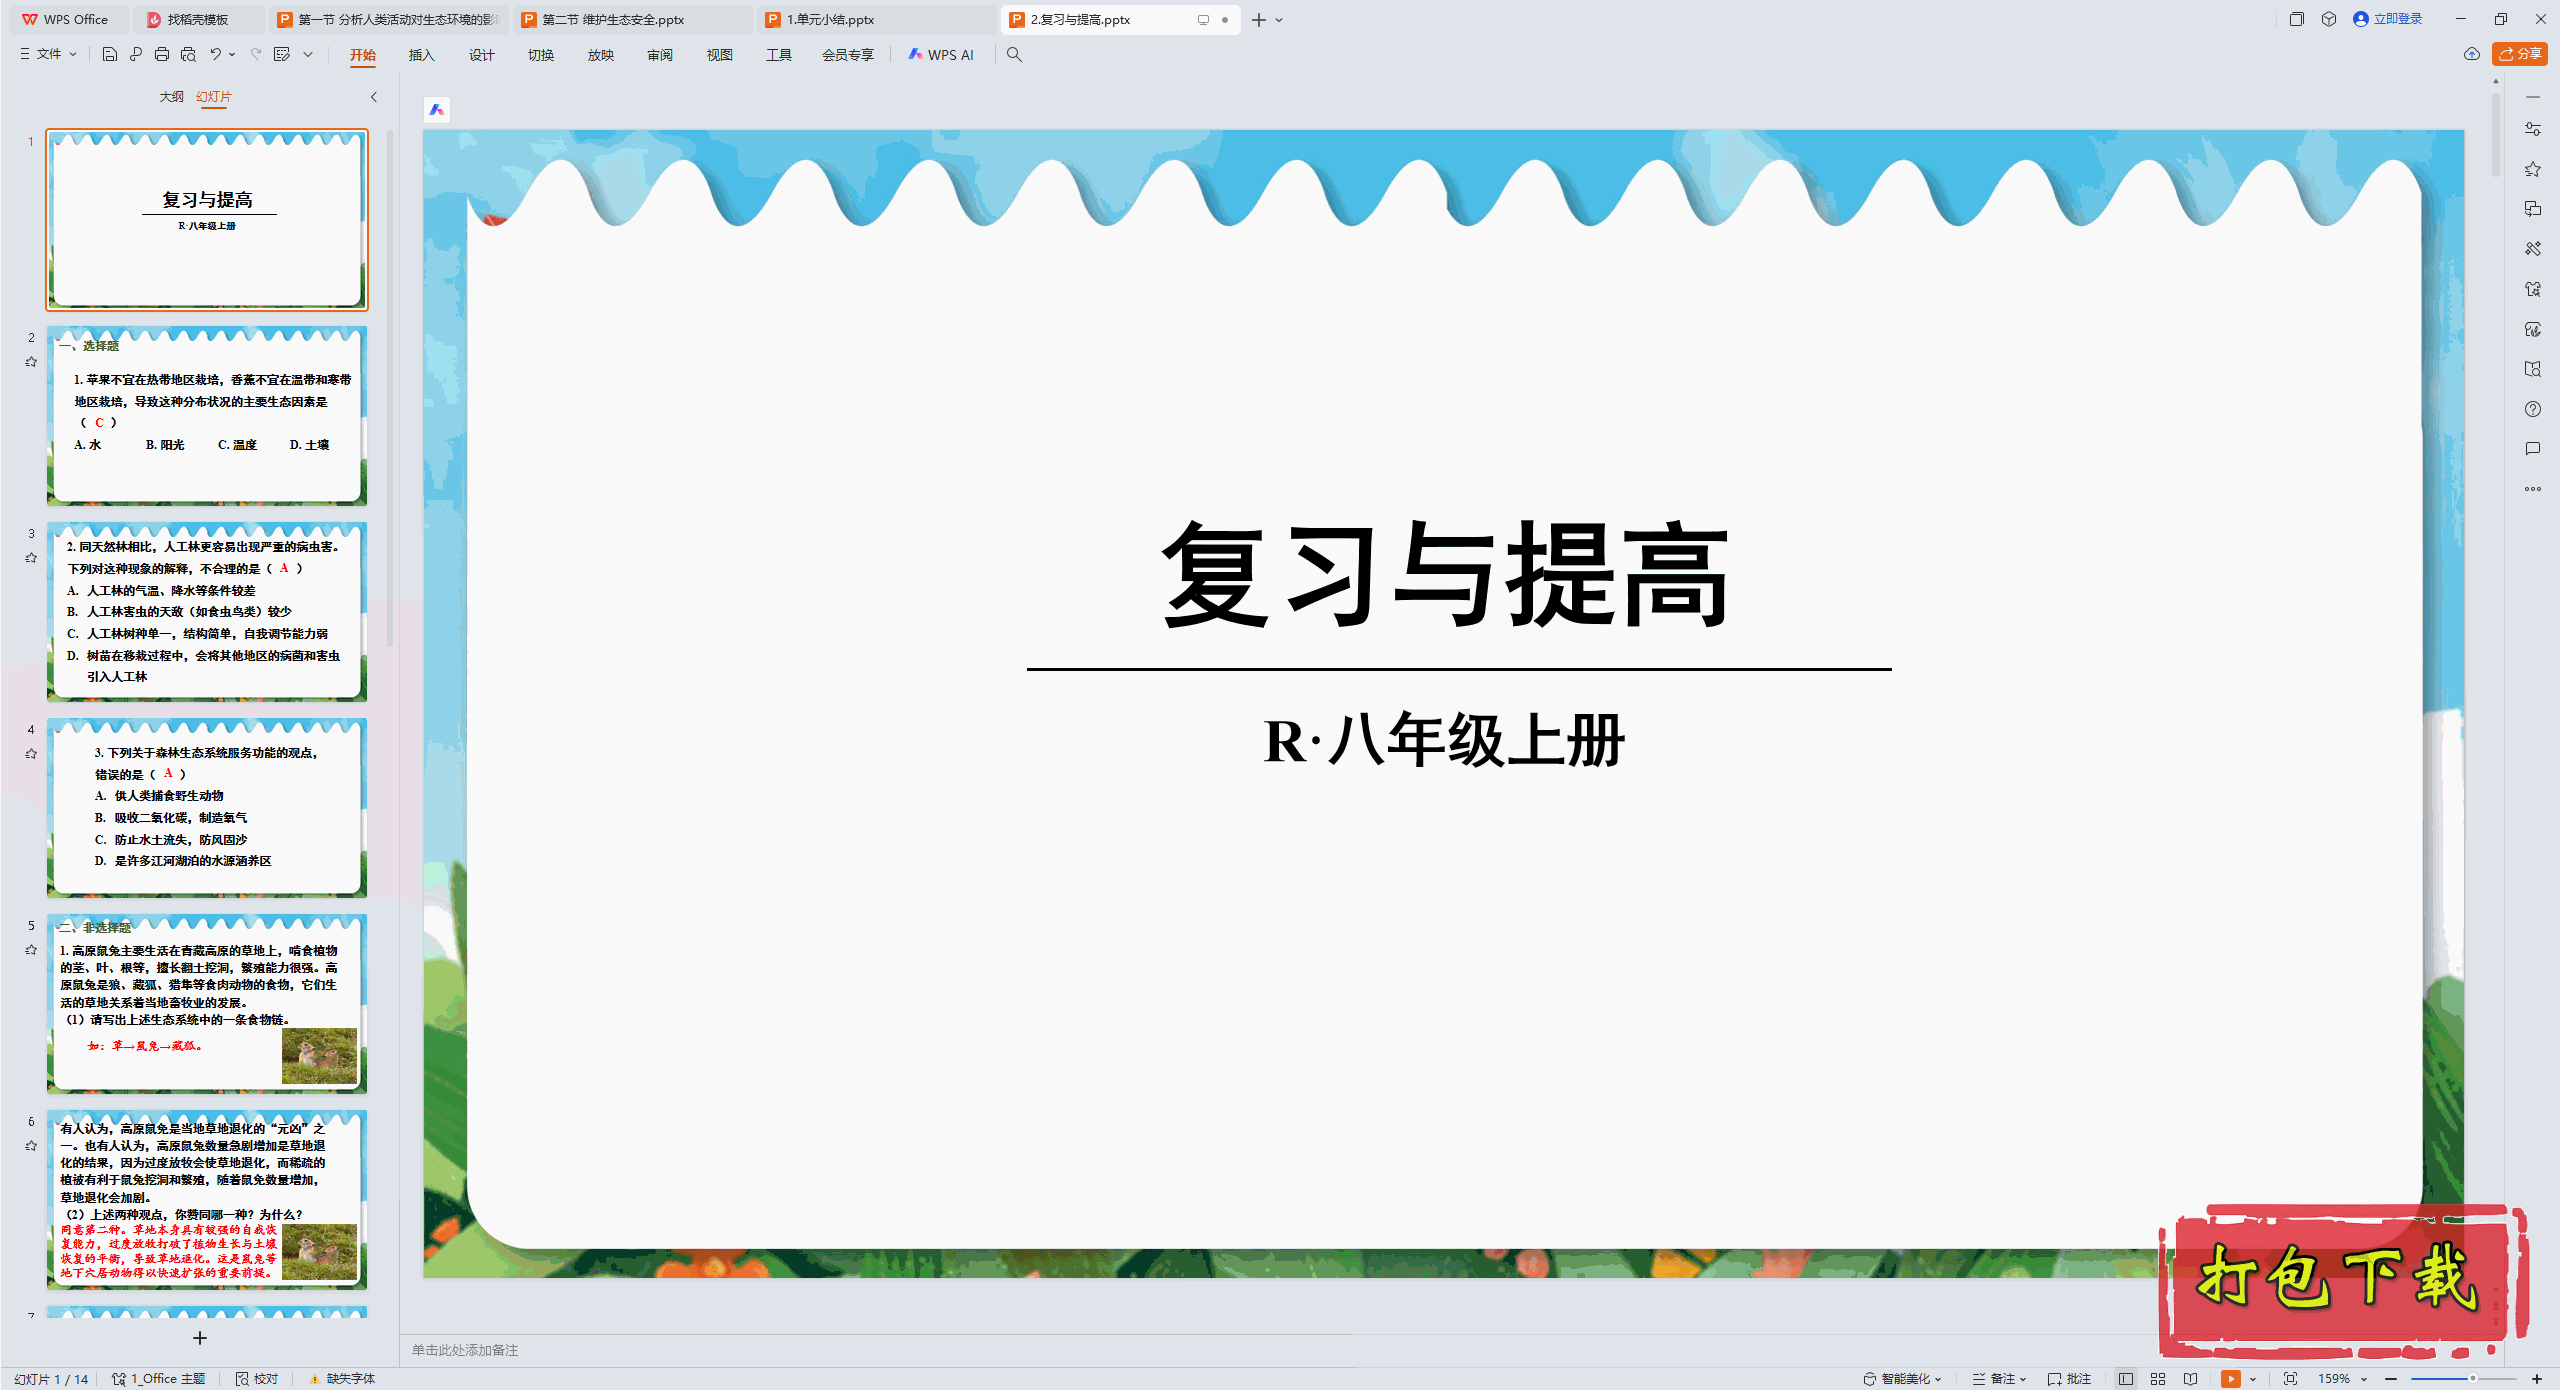Open the 插入 ribbon tab
Image resolution: width=2560 pixels, height=1390 pixels.
point(421,54)
